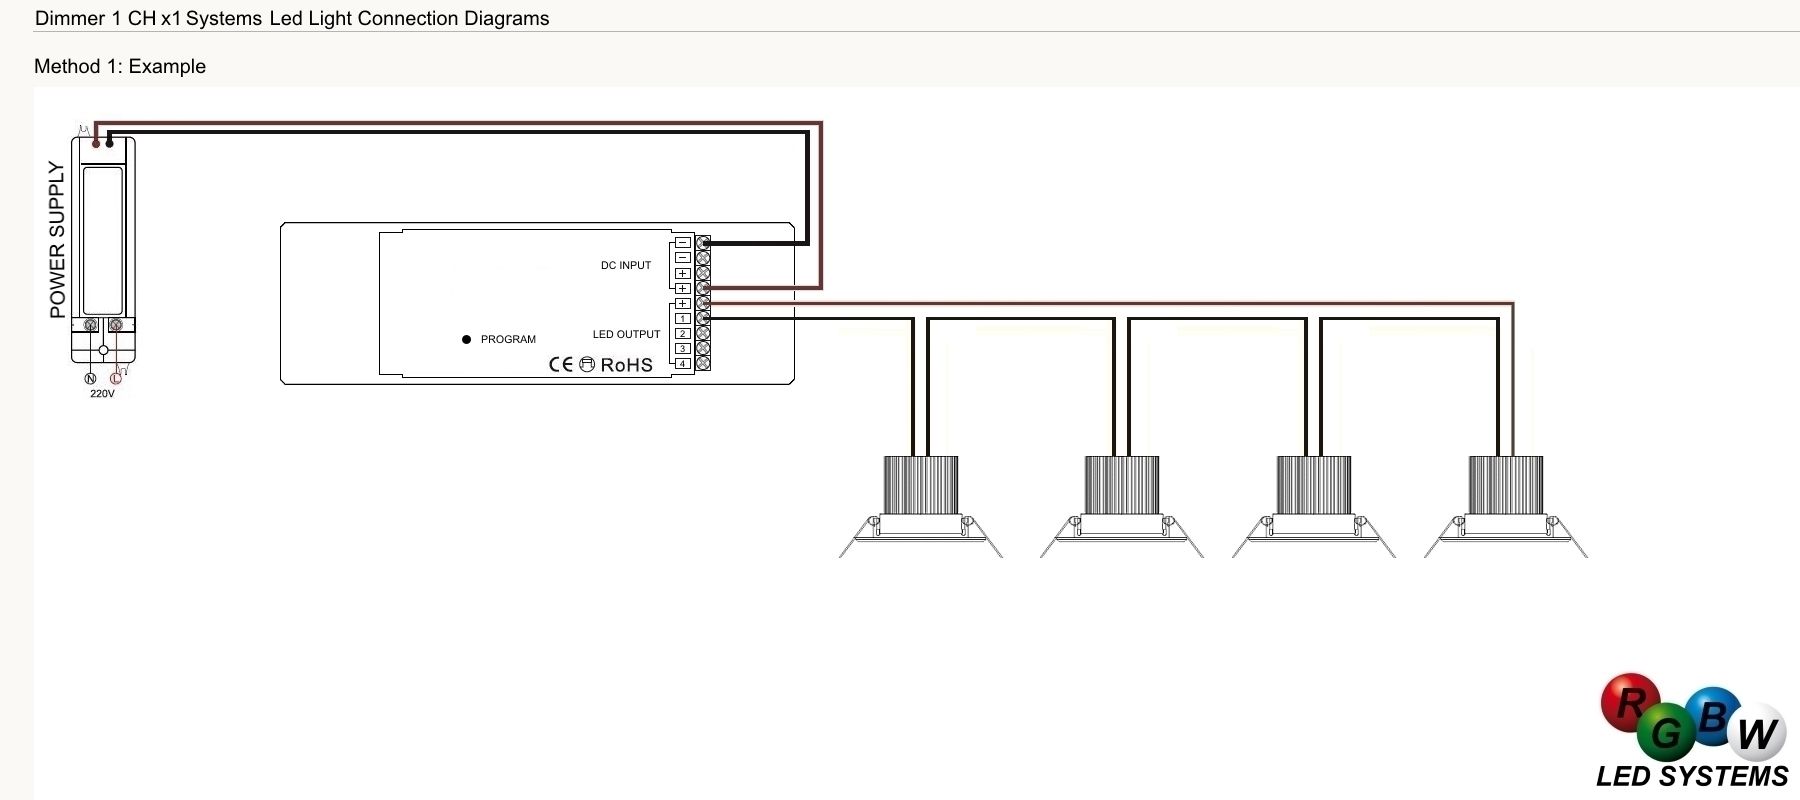Select the third LED downlight from the left
Screen dimensions: 1800x800
point(1314,508)
